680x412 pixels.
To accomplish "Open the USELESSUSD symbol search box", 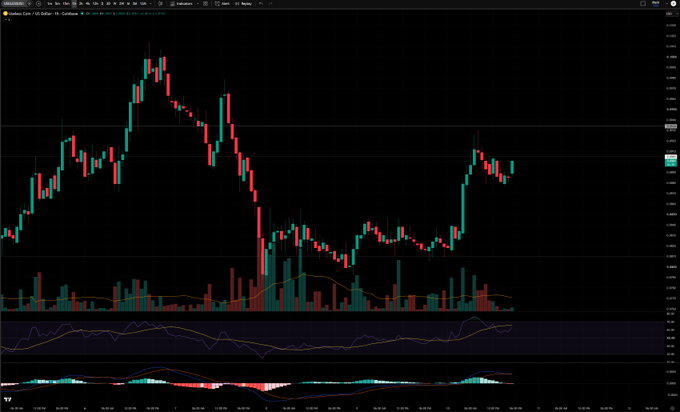I will coord(14,3).
